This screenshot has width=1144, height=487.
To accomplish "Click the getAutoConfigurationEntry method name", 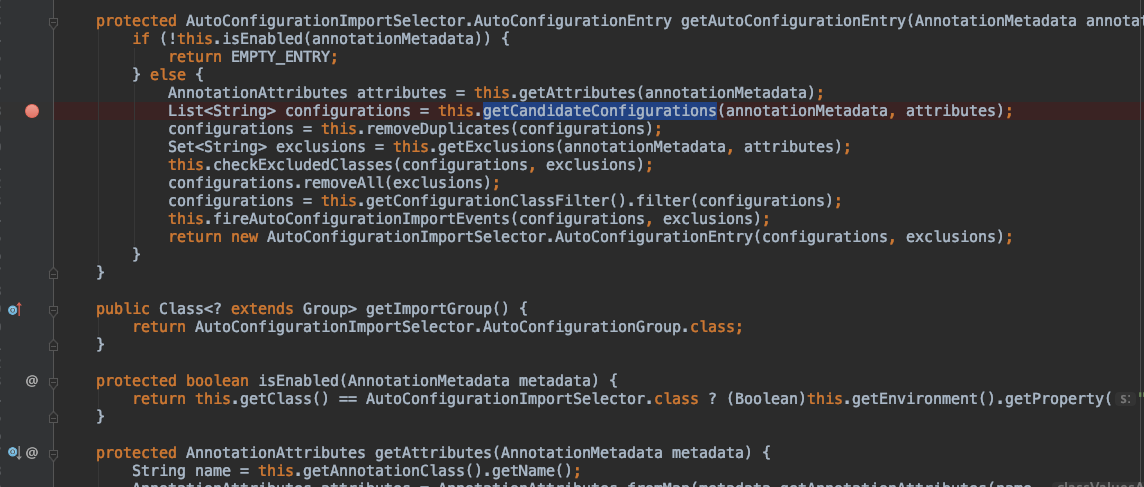I will (794, 21).
